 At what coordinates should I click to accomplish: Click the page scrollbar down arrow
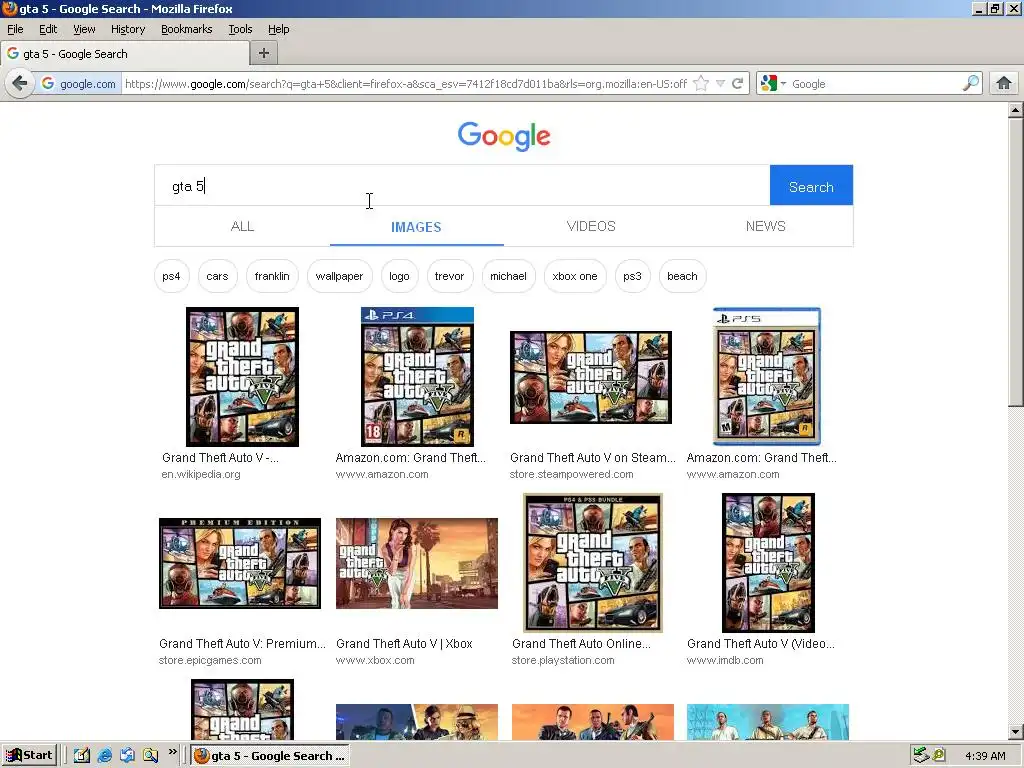(1016, 732)
